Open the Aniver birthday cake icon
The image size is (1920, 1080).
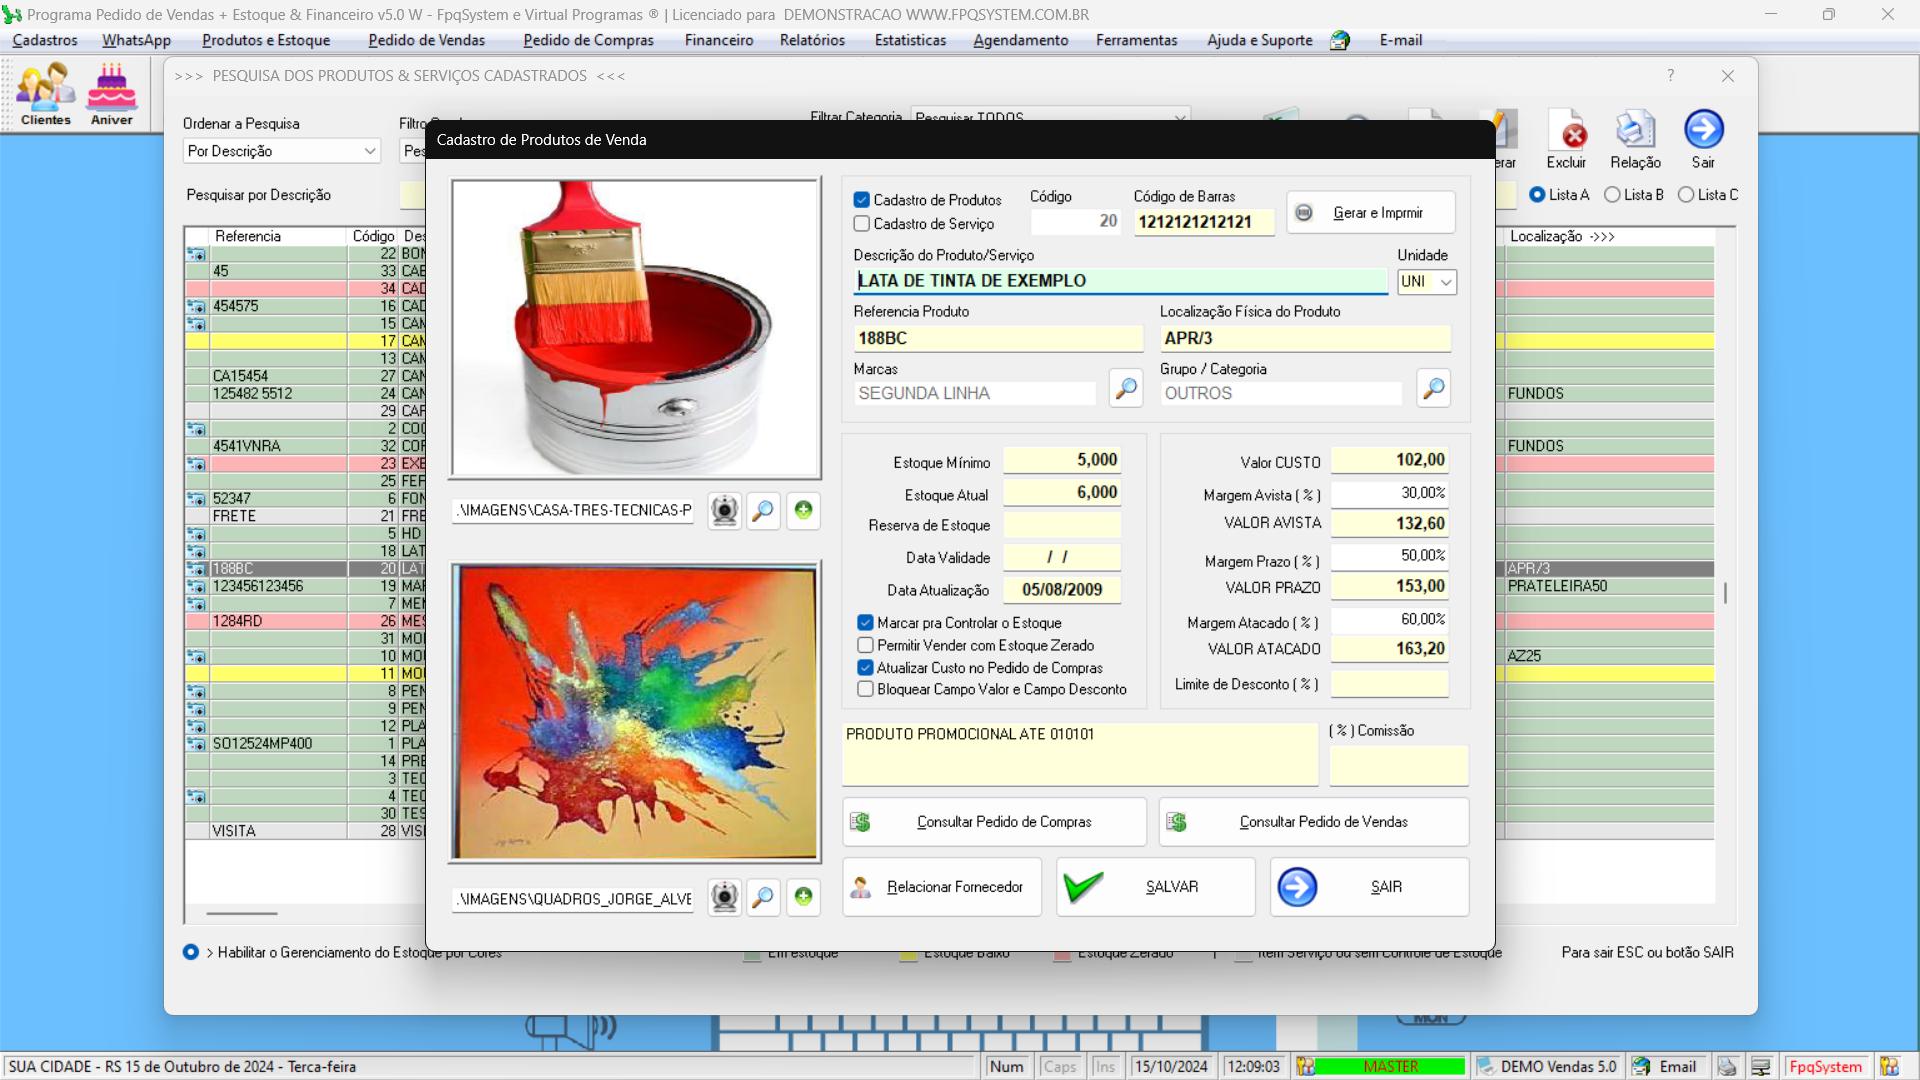click(111, 93)
